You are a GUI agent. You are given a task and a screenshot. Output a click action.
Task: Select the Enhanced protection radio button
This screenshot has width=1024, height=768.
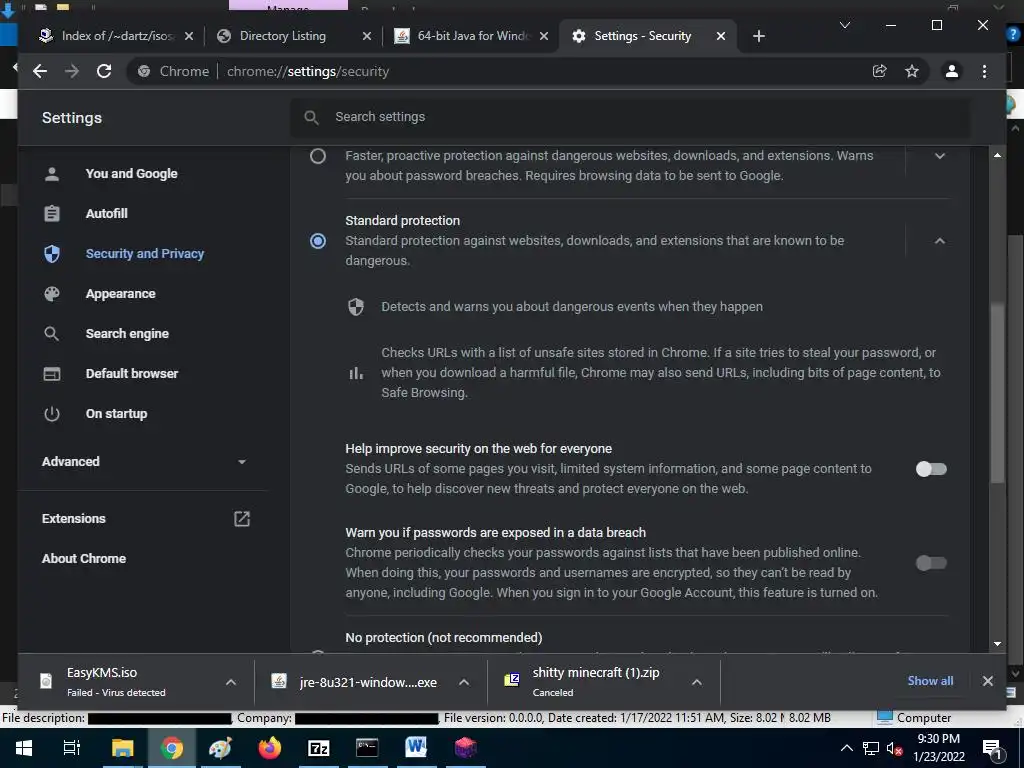click(x=317, y=156)
